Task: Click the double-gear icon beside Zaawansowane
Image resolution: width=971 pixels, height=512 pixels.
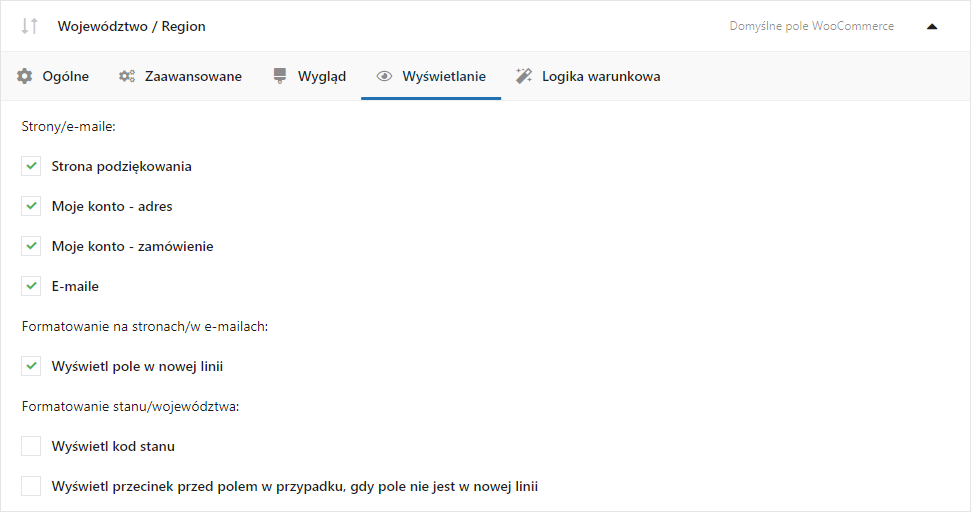Action: pyautogui.click(x=127, y=76)
